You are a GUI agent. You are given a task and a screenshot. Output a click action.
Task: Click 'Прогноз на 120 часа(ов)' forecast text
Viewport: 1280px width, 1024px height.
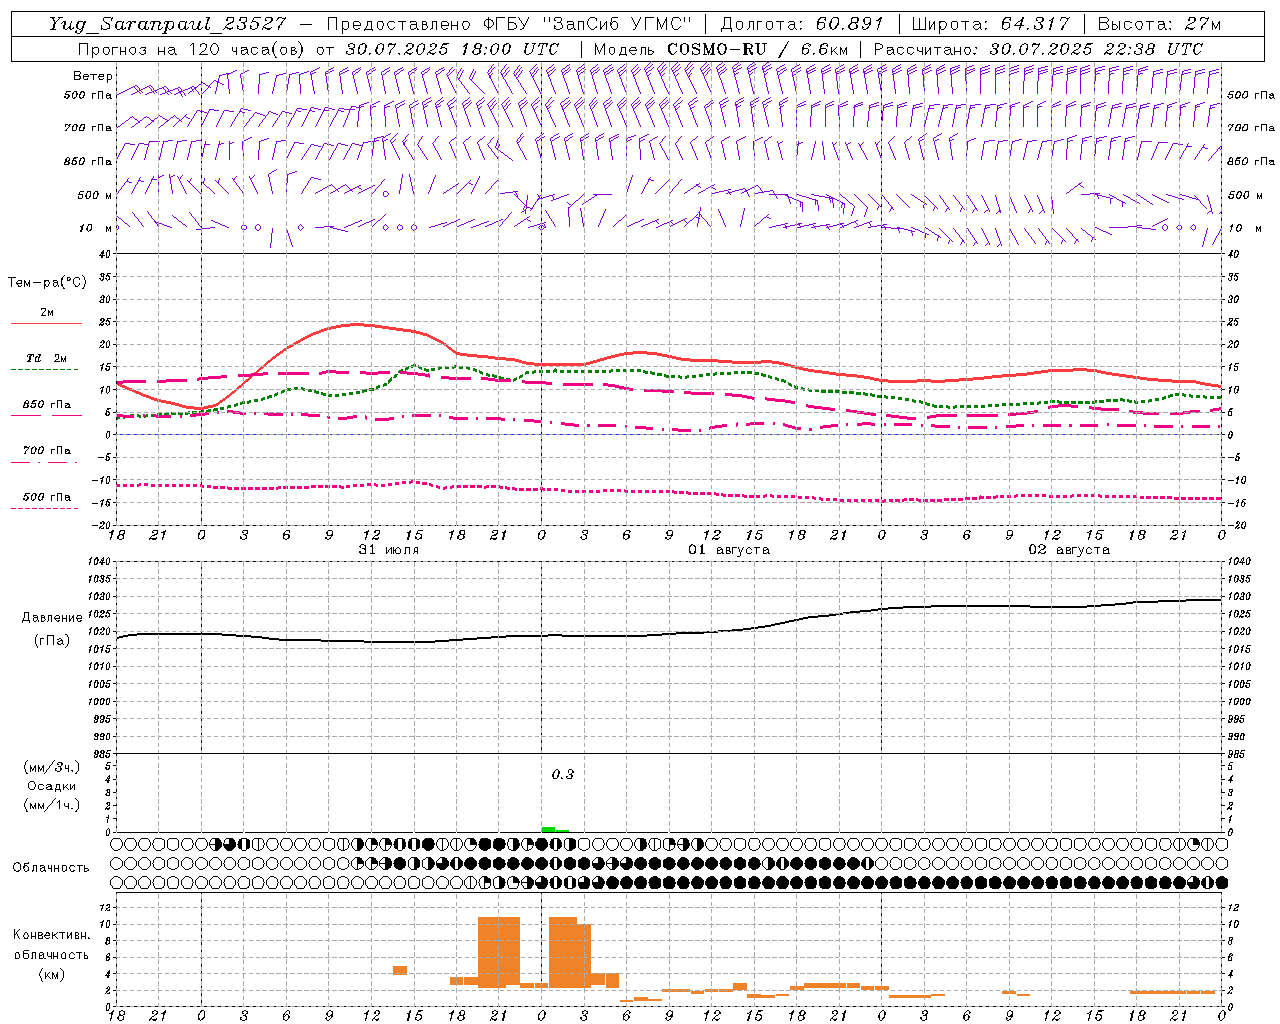coord(192,49)
